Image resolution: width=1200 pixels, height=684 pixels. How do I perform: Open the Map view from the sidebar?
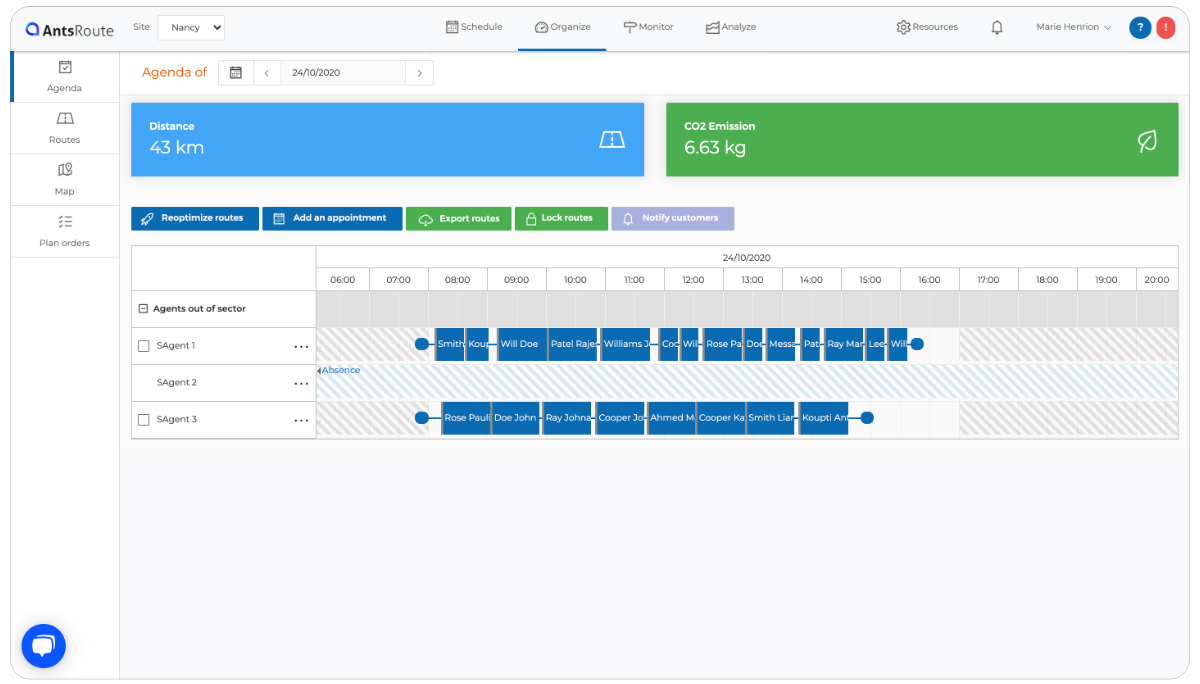(x=64, y=178)
